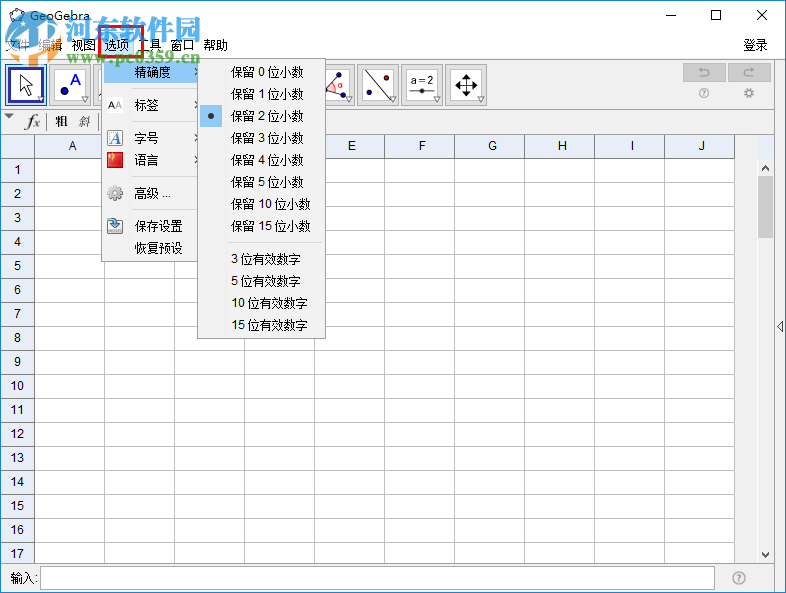Open Move tool dropdown triangle

(41, 99)
